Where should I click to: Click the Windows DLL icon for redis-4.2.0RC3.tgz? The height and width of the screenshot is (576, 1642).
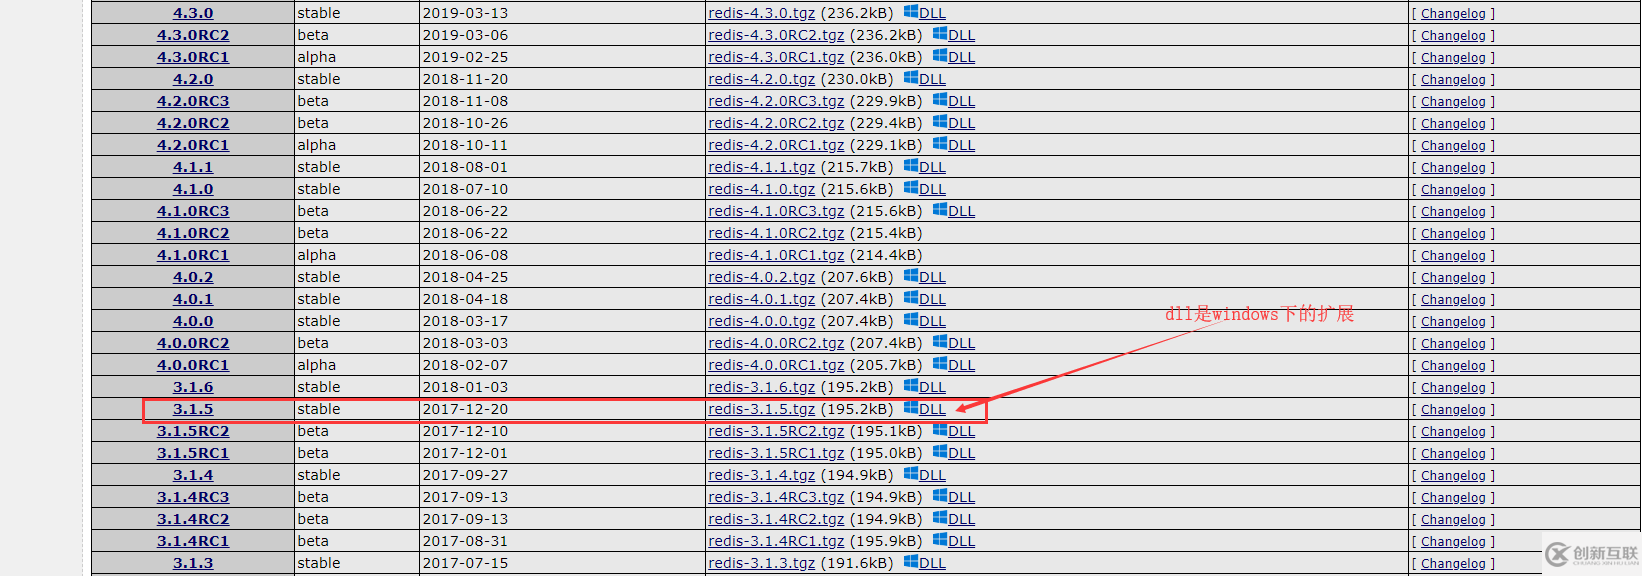940,100
